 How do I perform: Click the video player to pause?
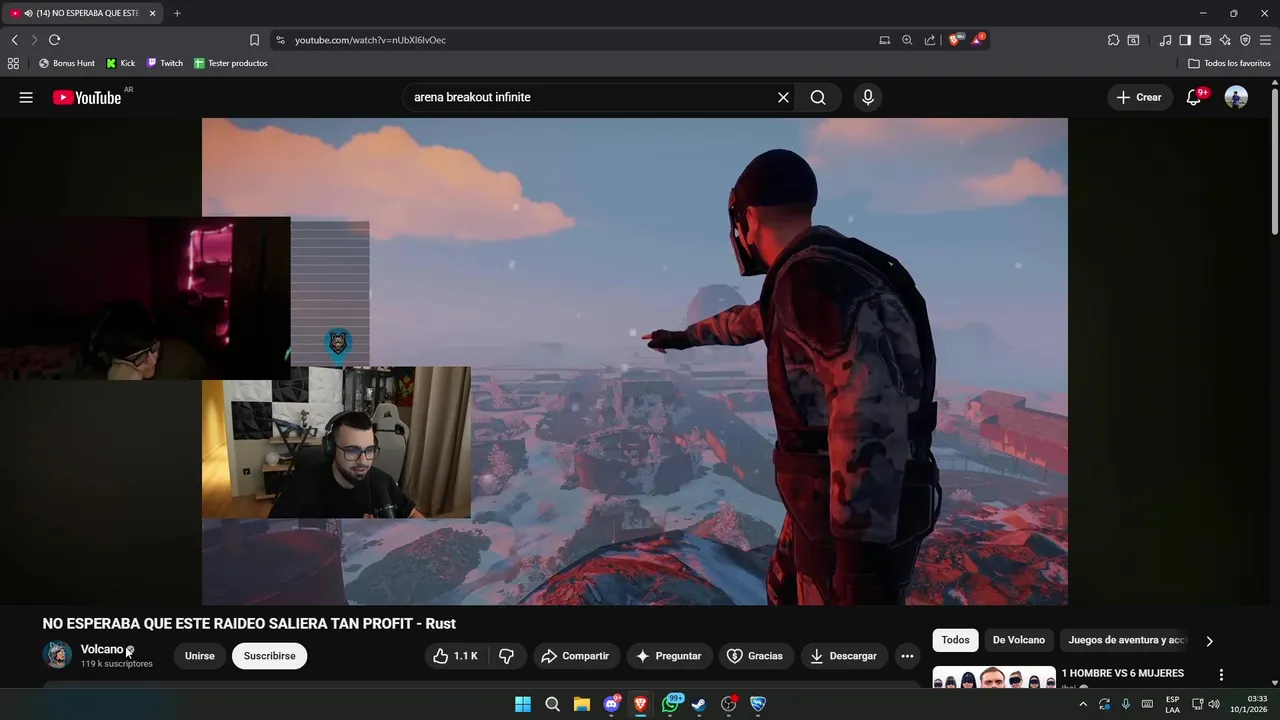tap(635, 361)
